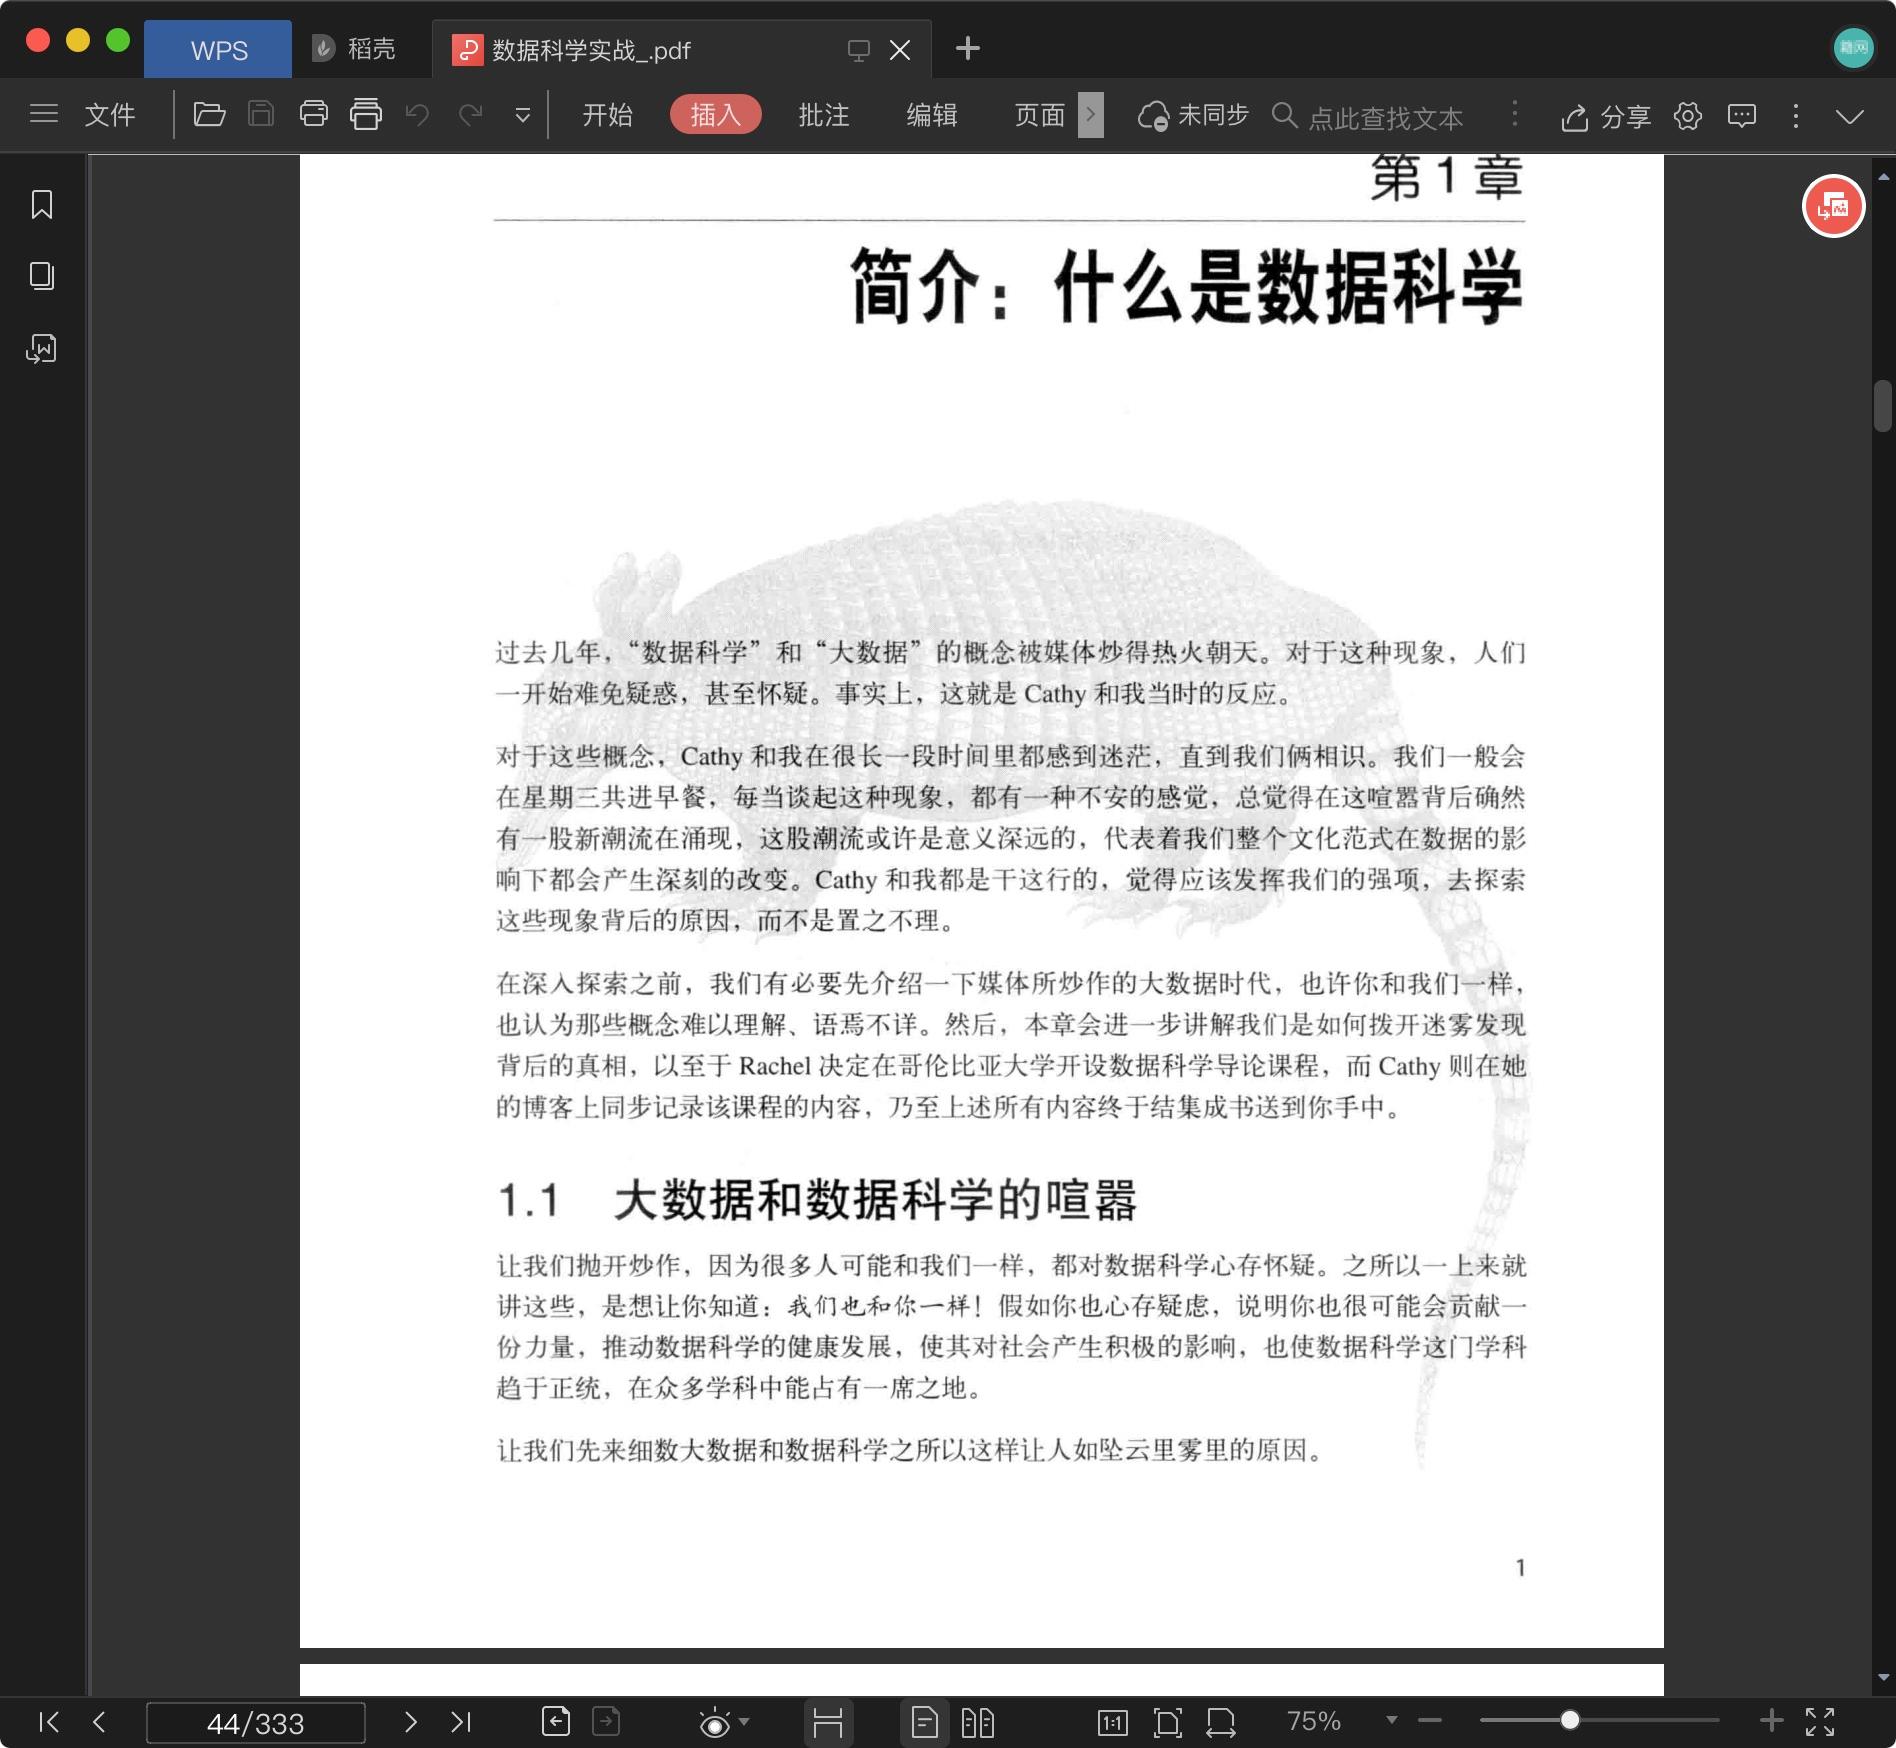Click the undo arrow

tap(418, 115)
